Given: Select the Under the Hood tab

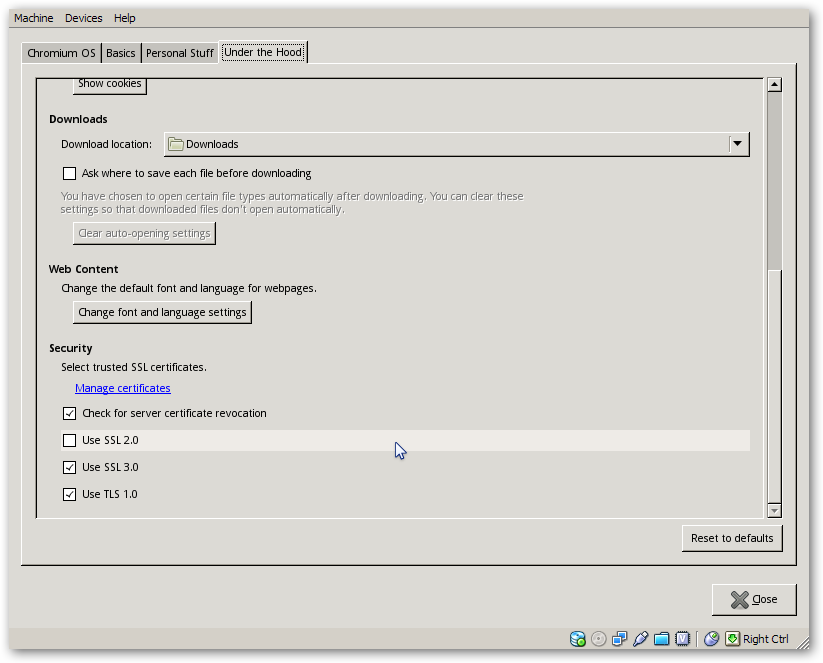Looking at the screenshot, I should pos(263,52).
